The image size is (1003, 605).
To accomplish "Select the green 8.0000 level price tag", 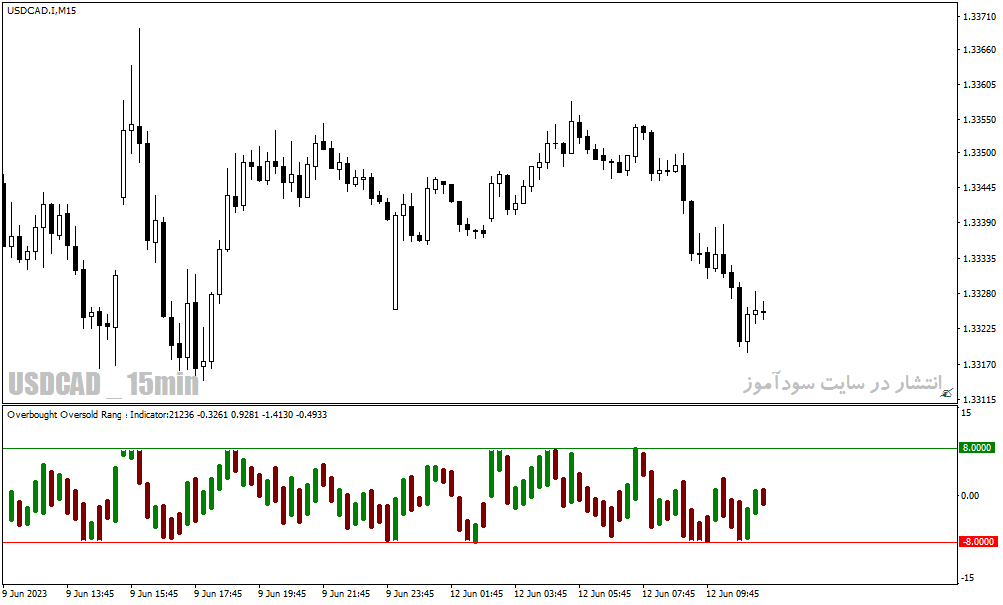I will (x=977, y=448).
